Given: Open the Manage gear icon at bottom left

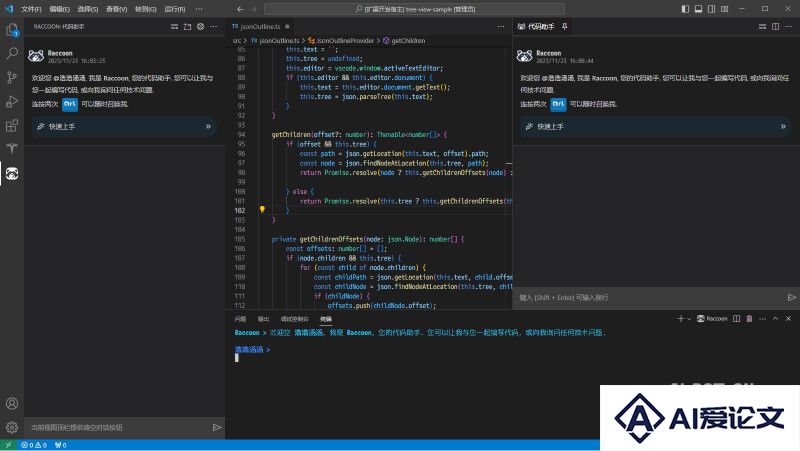Looking at the screenshot, I should click(x=12, y=427).
